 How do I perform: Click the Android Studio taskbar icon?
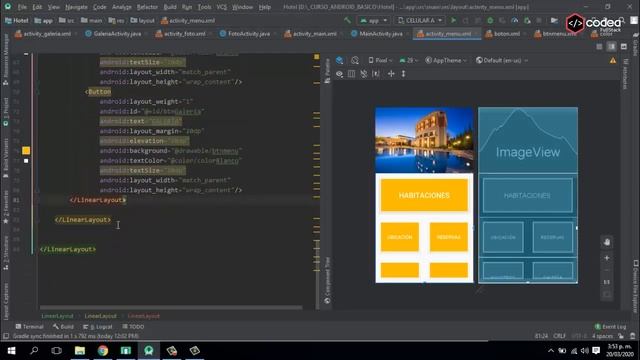(x=149, y=351)
